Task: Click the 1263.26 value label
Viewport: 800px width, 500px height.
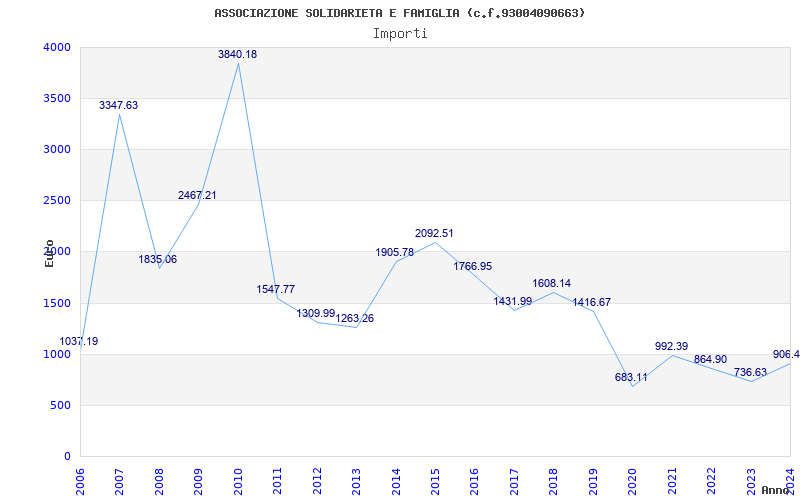Action: (x=355, y=318)
